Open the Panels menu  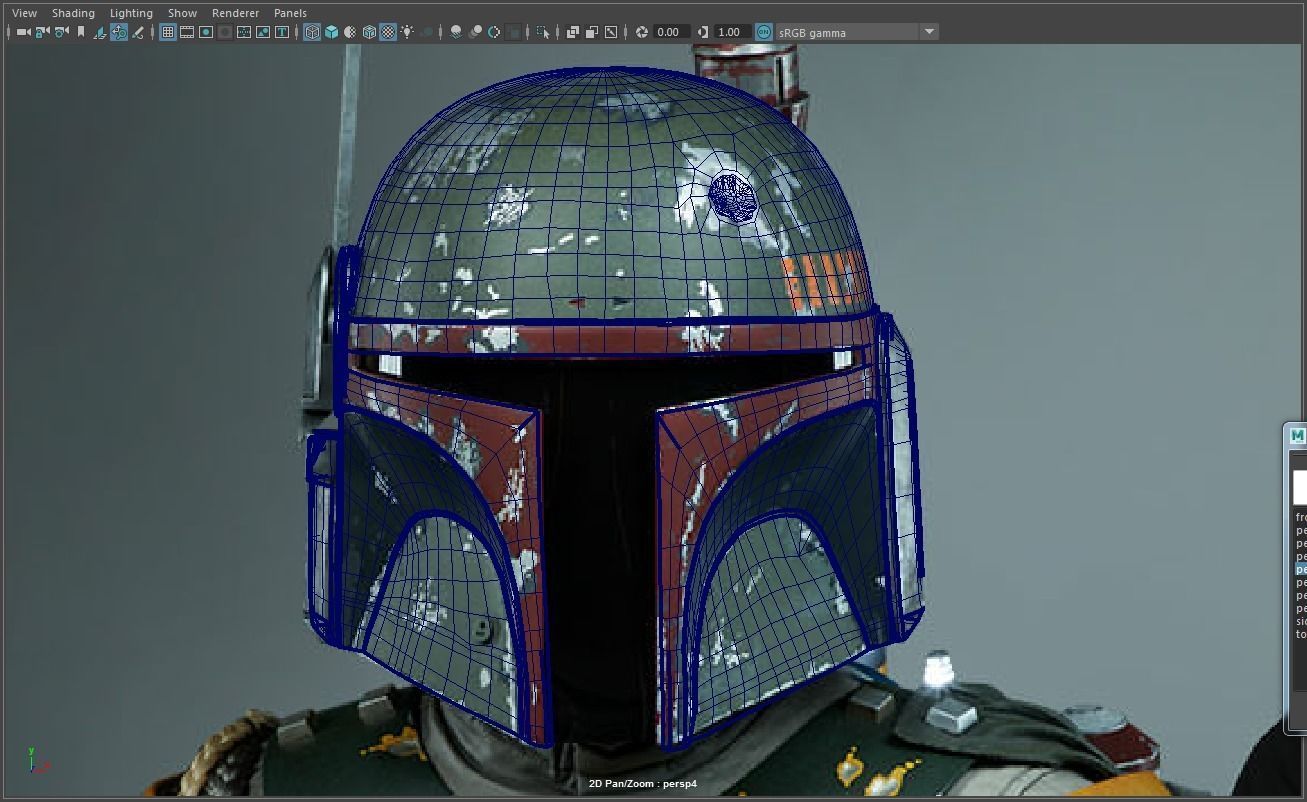click(290, 13)
